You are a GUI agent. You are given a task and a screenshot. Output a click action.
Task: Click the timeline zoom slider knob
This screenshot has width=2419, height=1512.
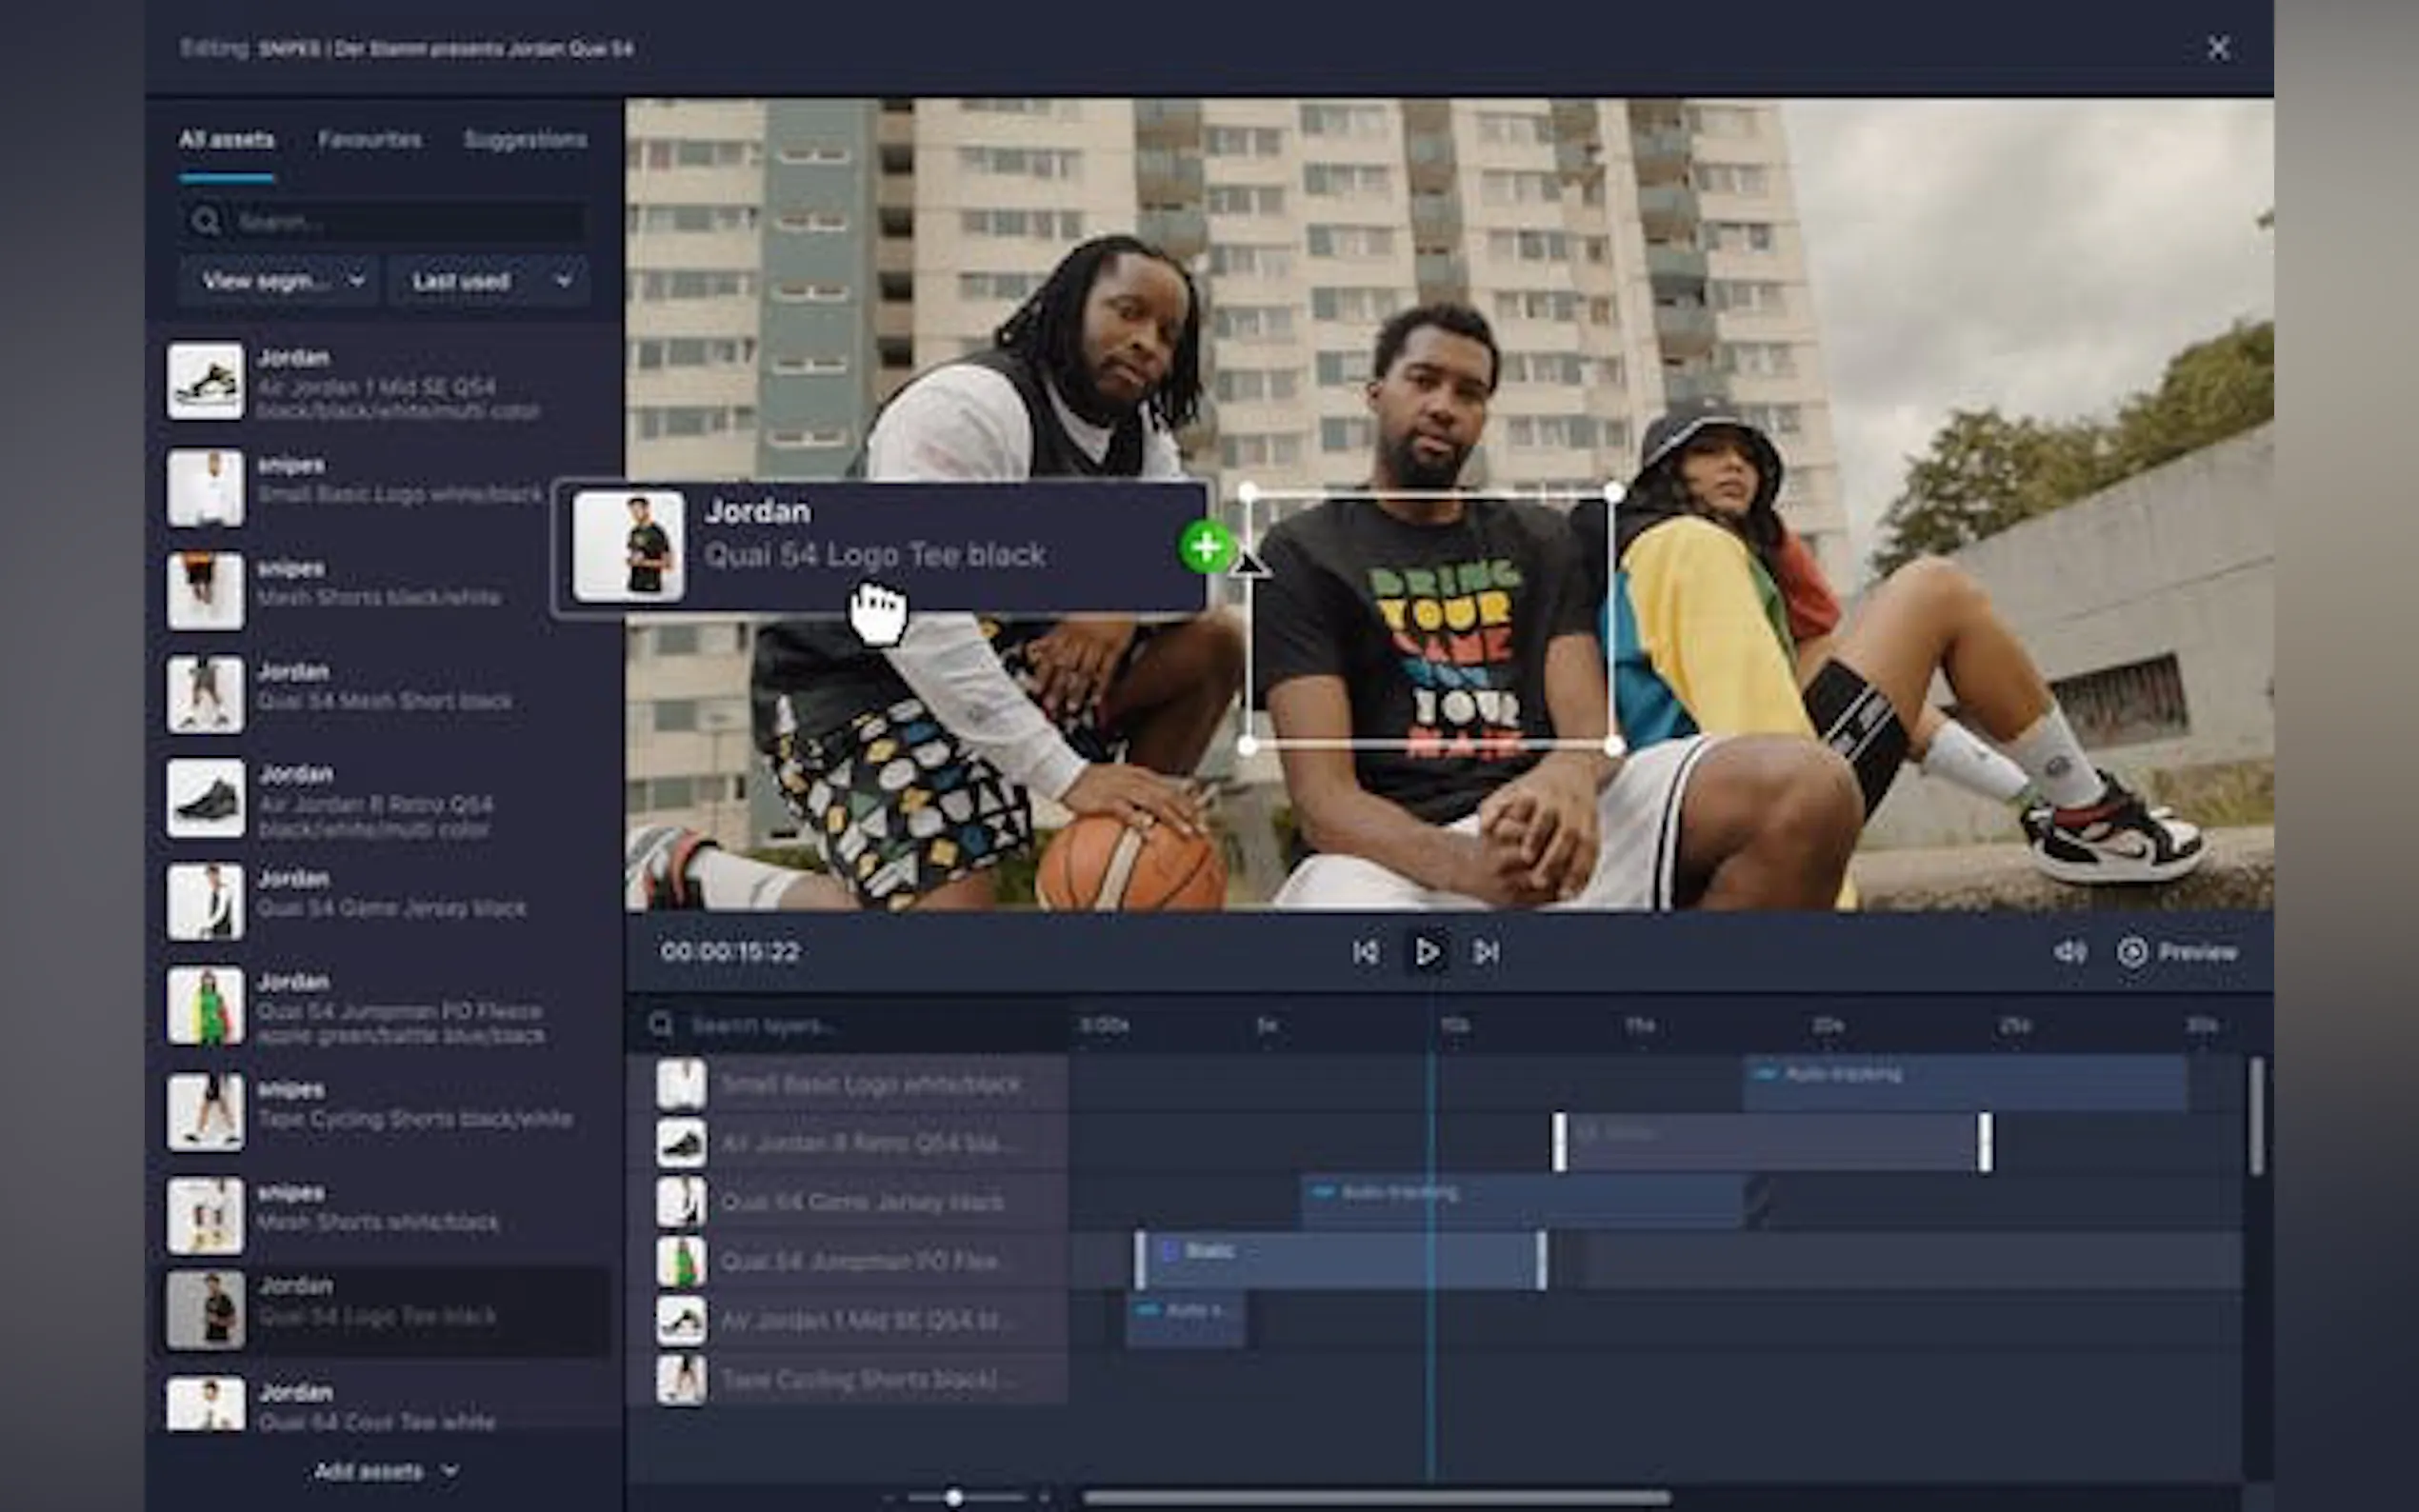tap(954, 1497)
